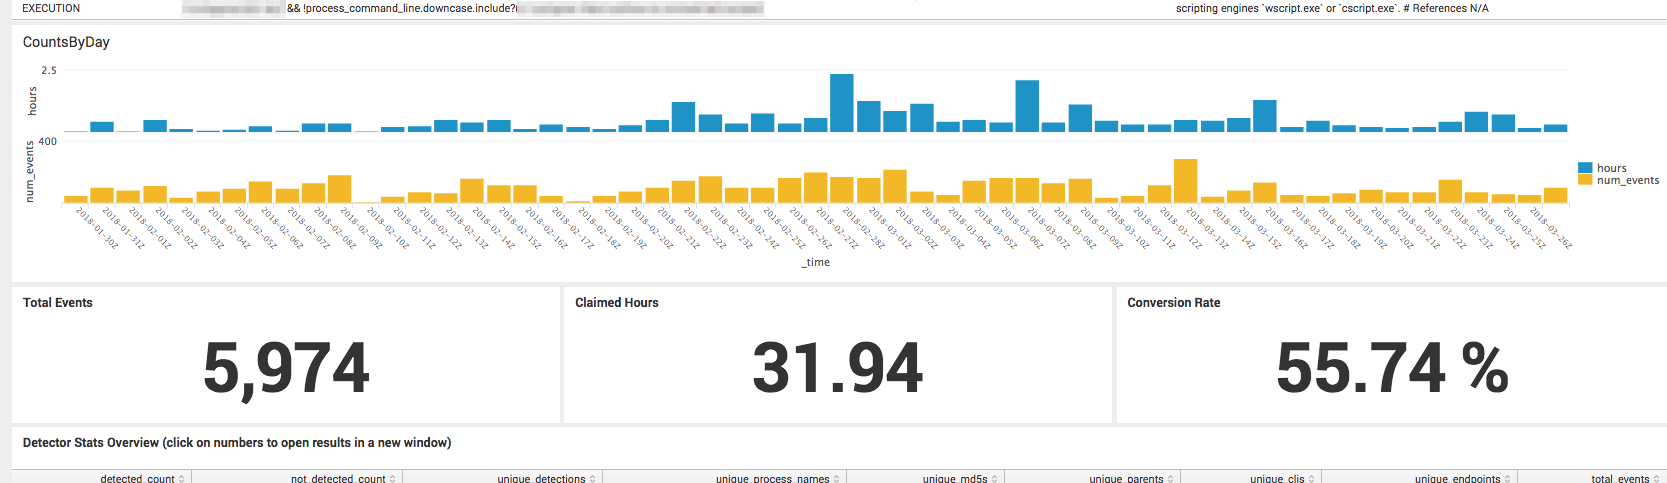Click sort arrows beside not_detected_count
Image resolution: width=1667 pixels, height=483 pixels.
tap(392, 479)
